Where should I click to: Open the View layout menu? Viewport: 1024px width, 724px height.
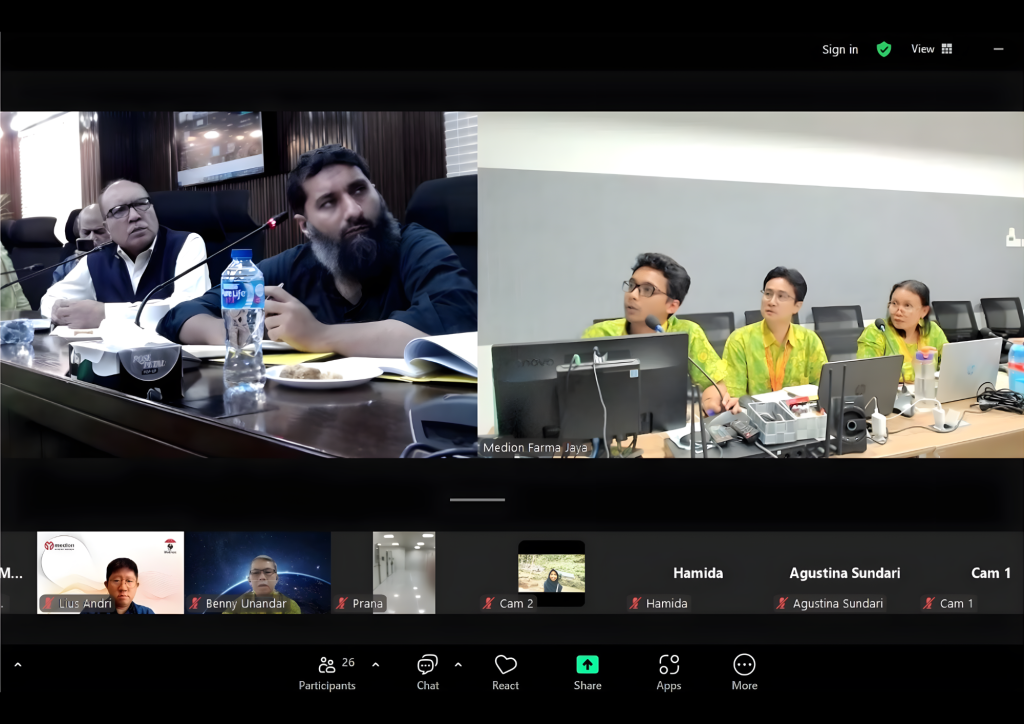[x=931, y=49]
